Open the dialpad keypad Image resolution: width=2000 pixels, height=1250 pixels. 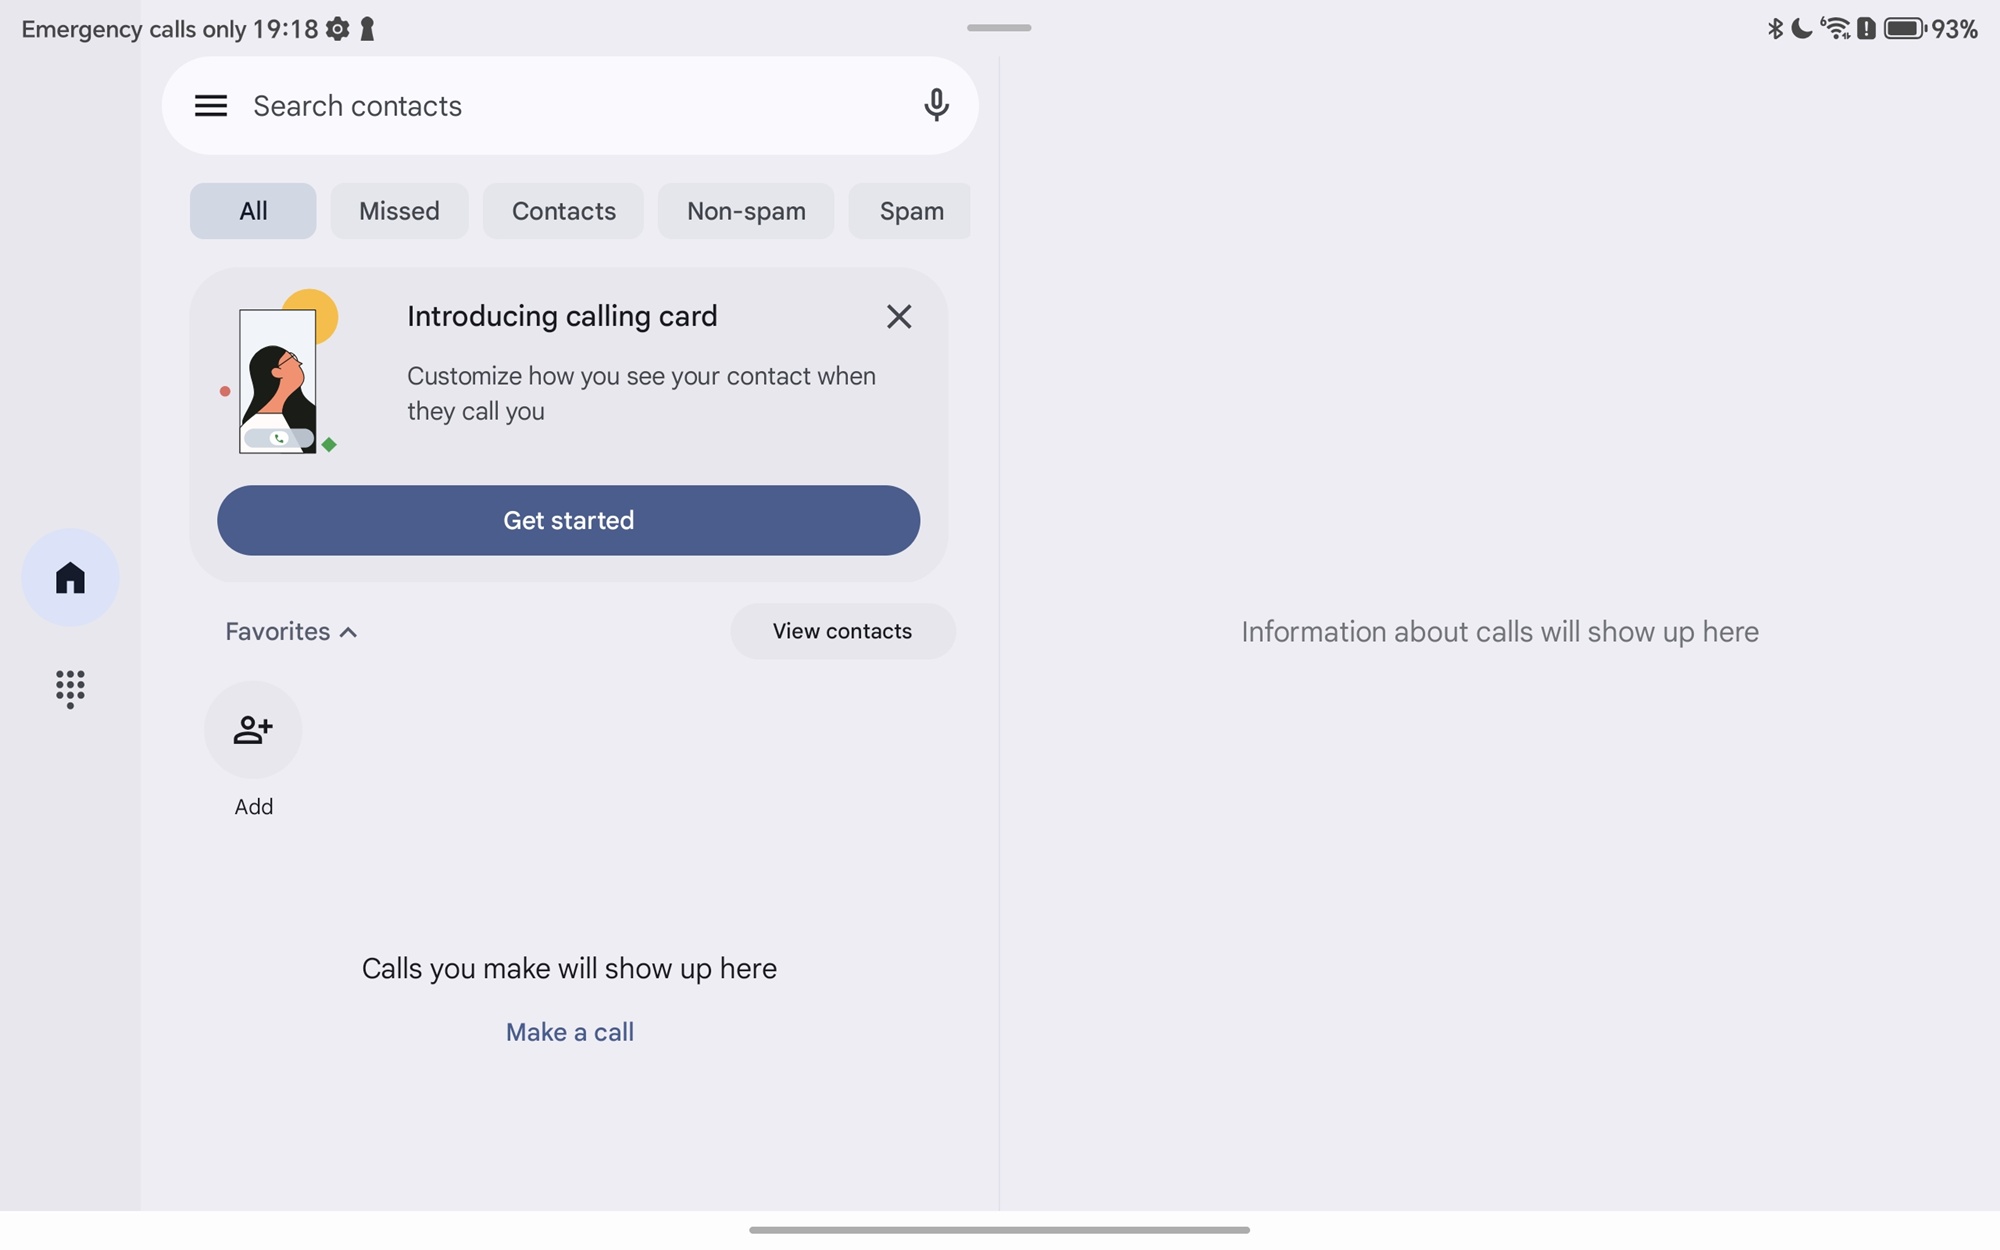coord(70,689)
